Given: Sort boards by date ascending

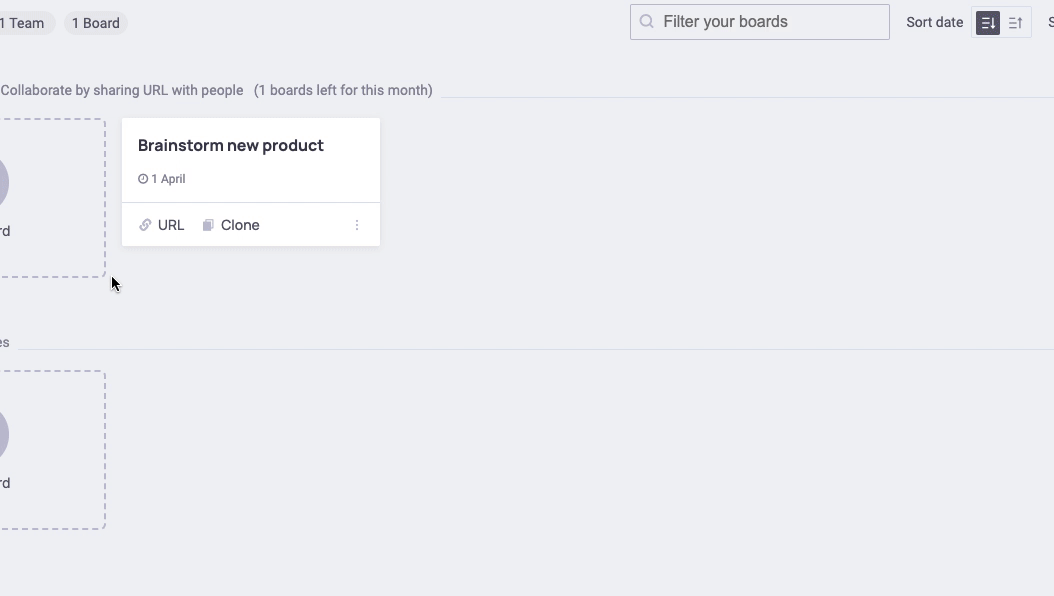Looking at the screenshot, I should (1015, 23).
